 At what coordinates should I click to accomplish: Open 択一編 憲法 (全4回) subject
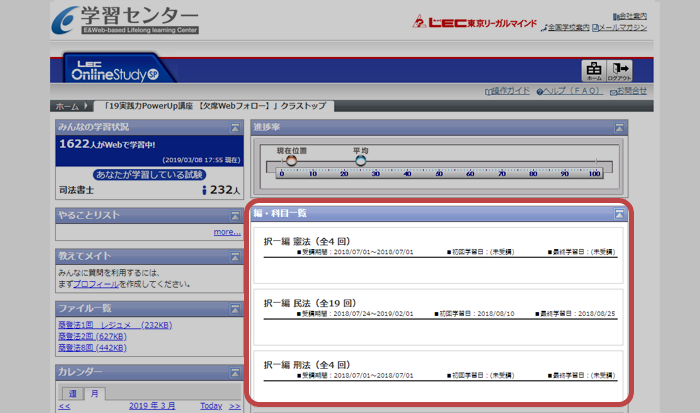click(307, 242)
